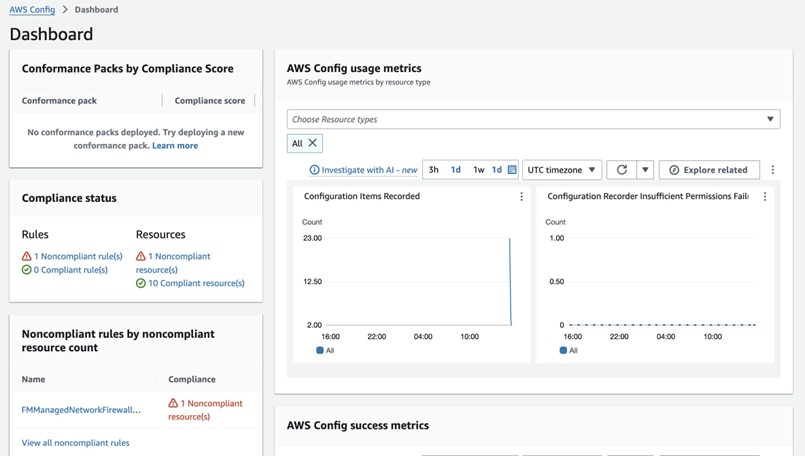Click the noncompliant rule warning icon
805x456 pixels.
27,257
